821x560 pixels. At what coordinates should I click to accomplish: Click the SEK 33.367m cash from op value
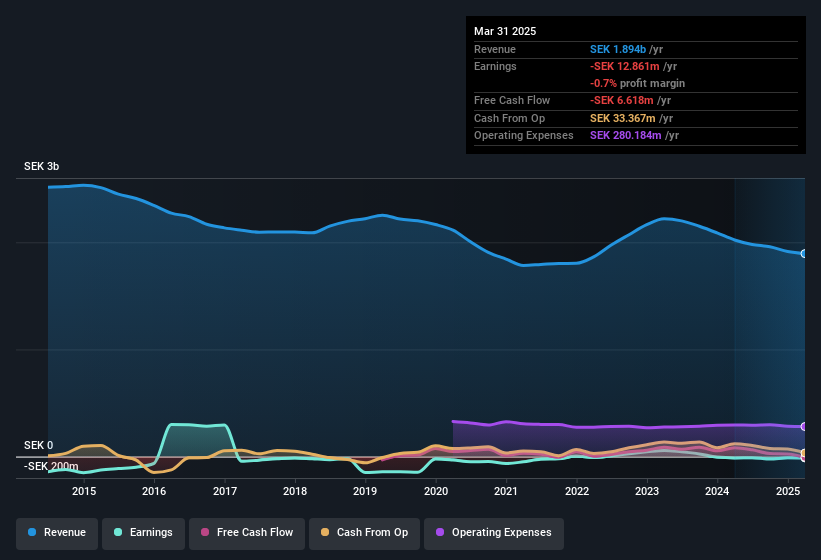point(623,118)
